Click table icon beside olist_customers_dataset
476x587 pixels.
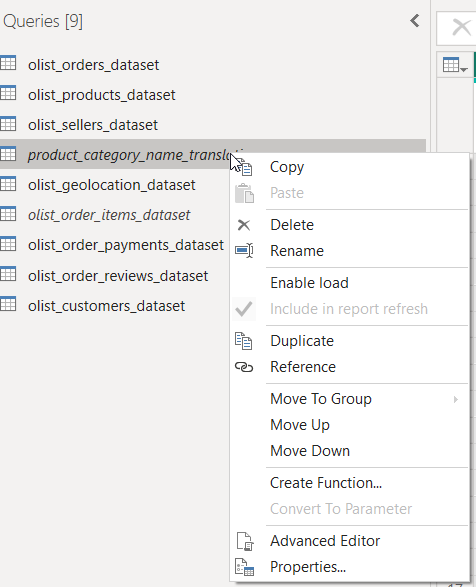click(x=8, y=304)
